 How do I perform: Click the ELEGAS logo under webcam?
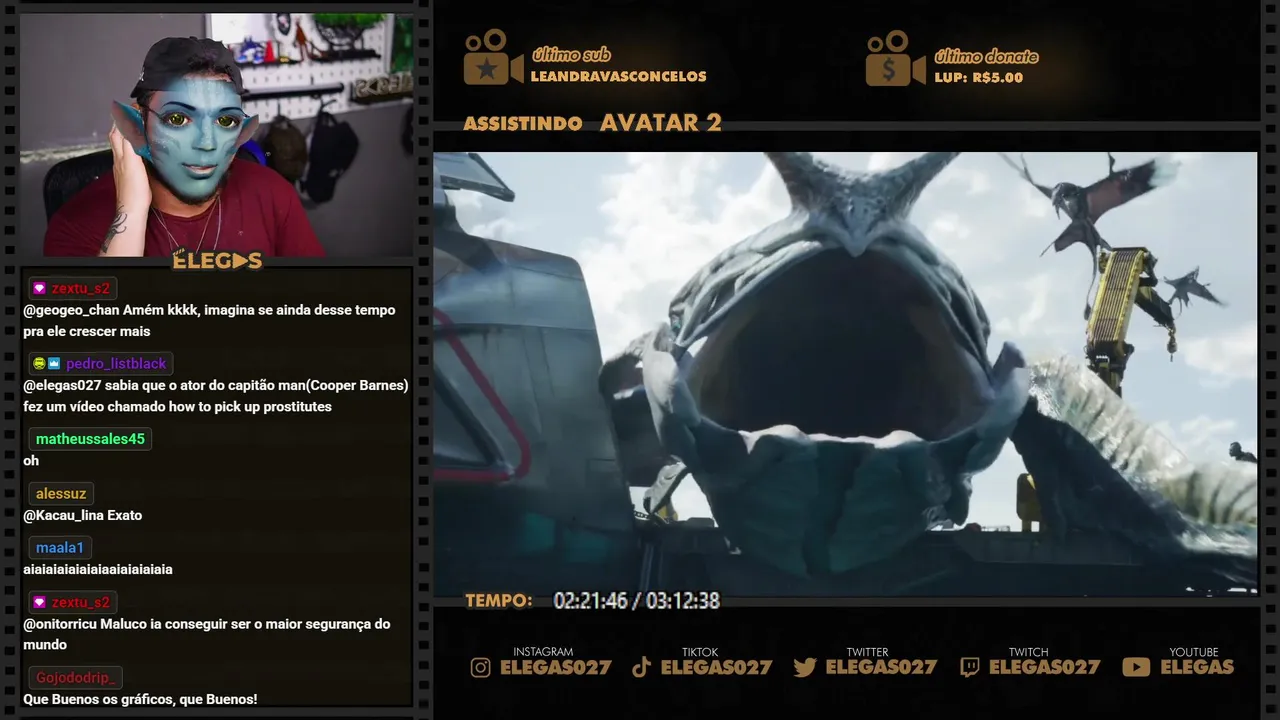point(217,261)
